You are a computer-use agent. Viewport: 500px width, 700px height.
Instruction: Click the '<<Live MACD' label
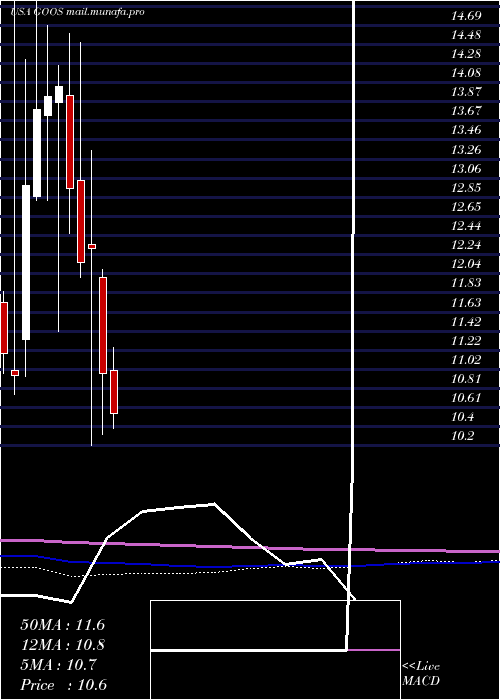(x=421, y=674)
